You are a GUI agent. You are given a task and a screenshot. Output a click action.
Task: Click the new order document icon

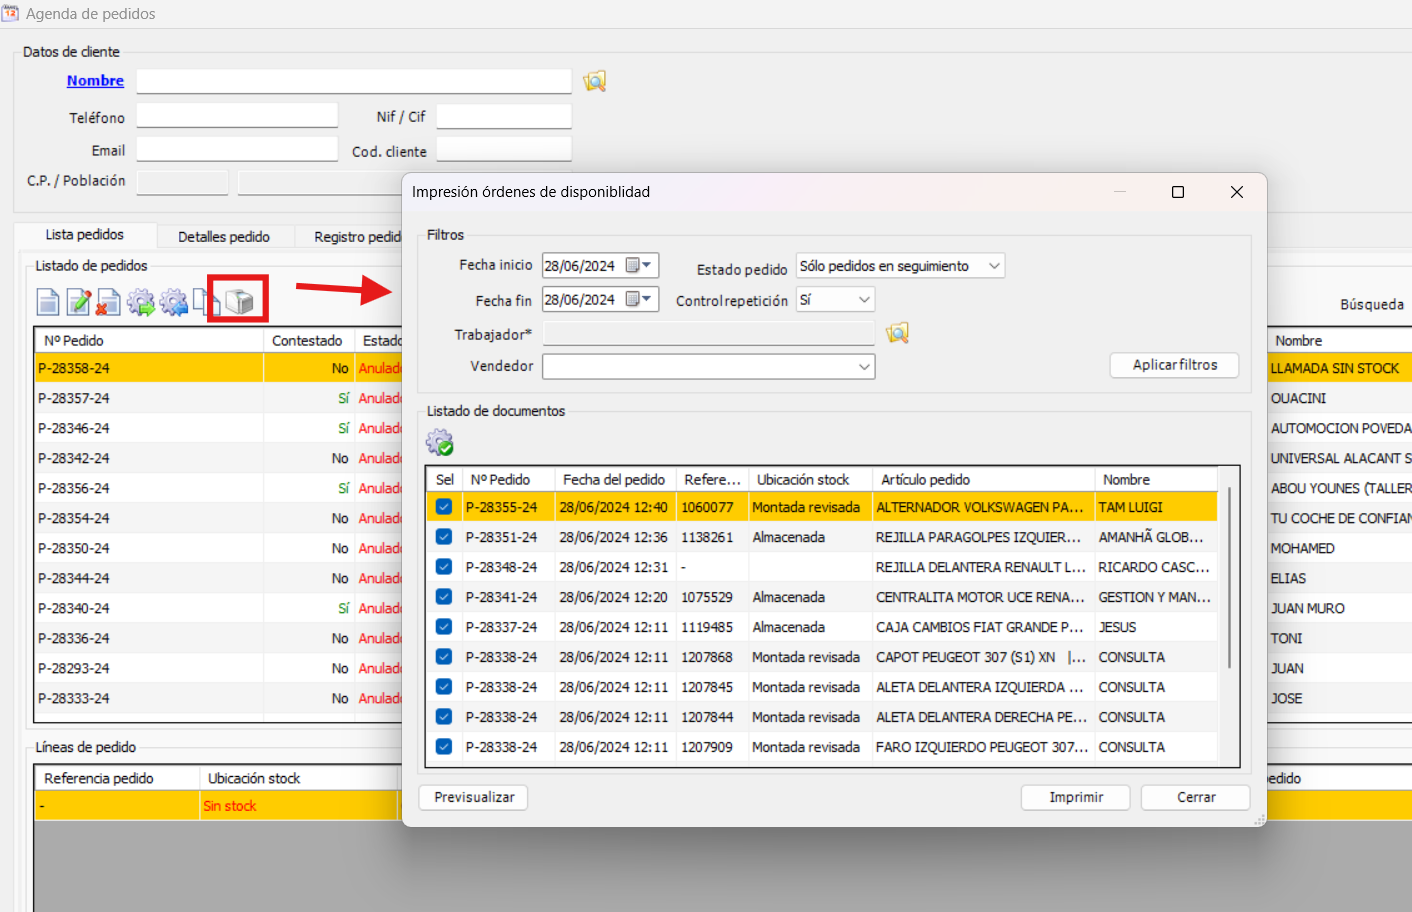(x=48, y=301)
